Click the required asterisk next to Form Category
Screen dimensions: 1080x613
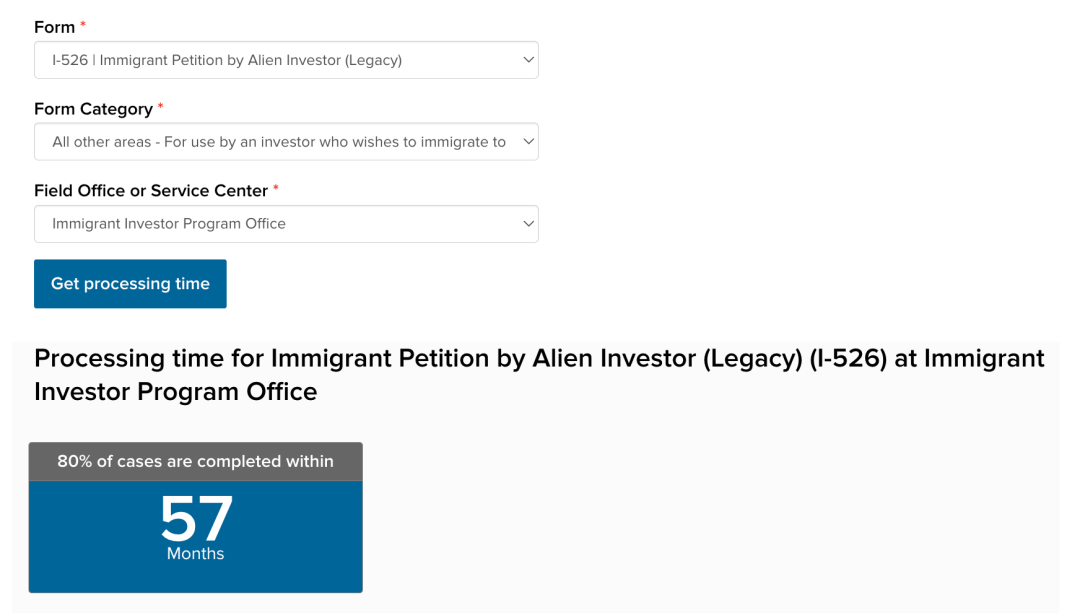click(161, 108)
